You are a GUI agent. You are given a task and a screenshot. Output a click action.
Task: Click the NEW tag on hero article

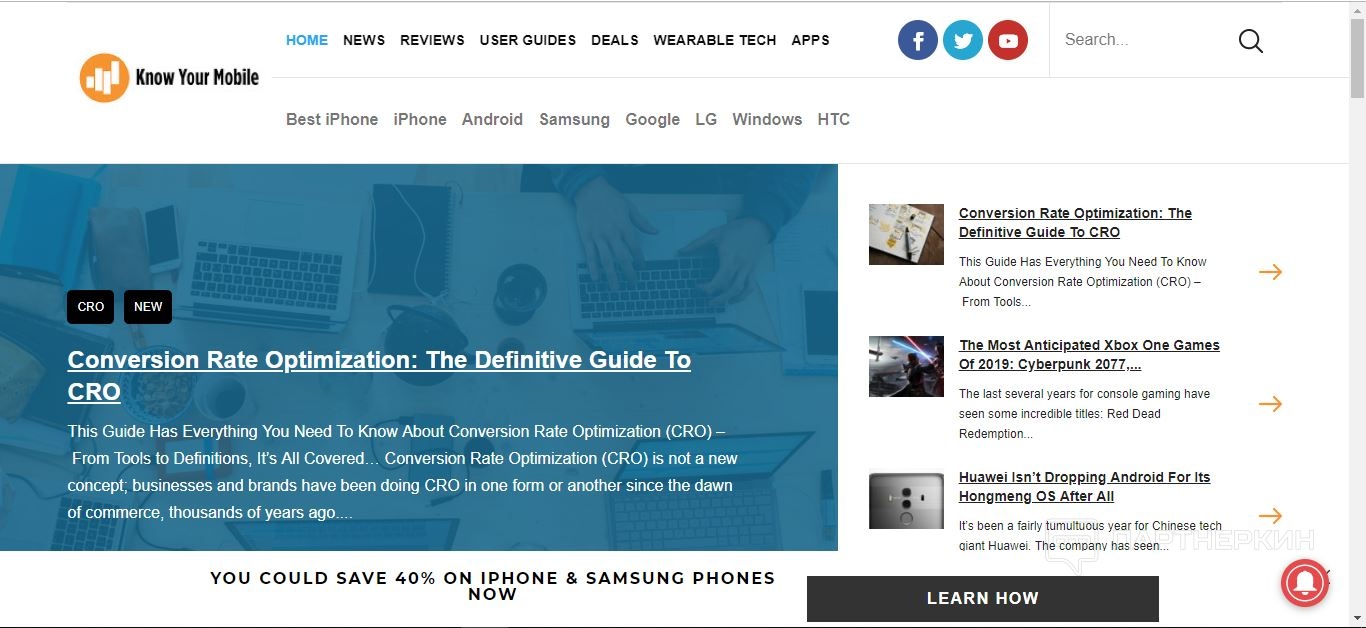point(148,307)
